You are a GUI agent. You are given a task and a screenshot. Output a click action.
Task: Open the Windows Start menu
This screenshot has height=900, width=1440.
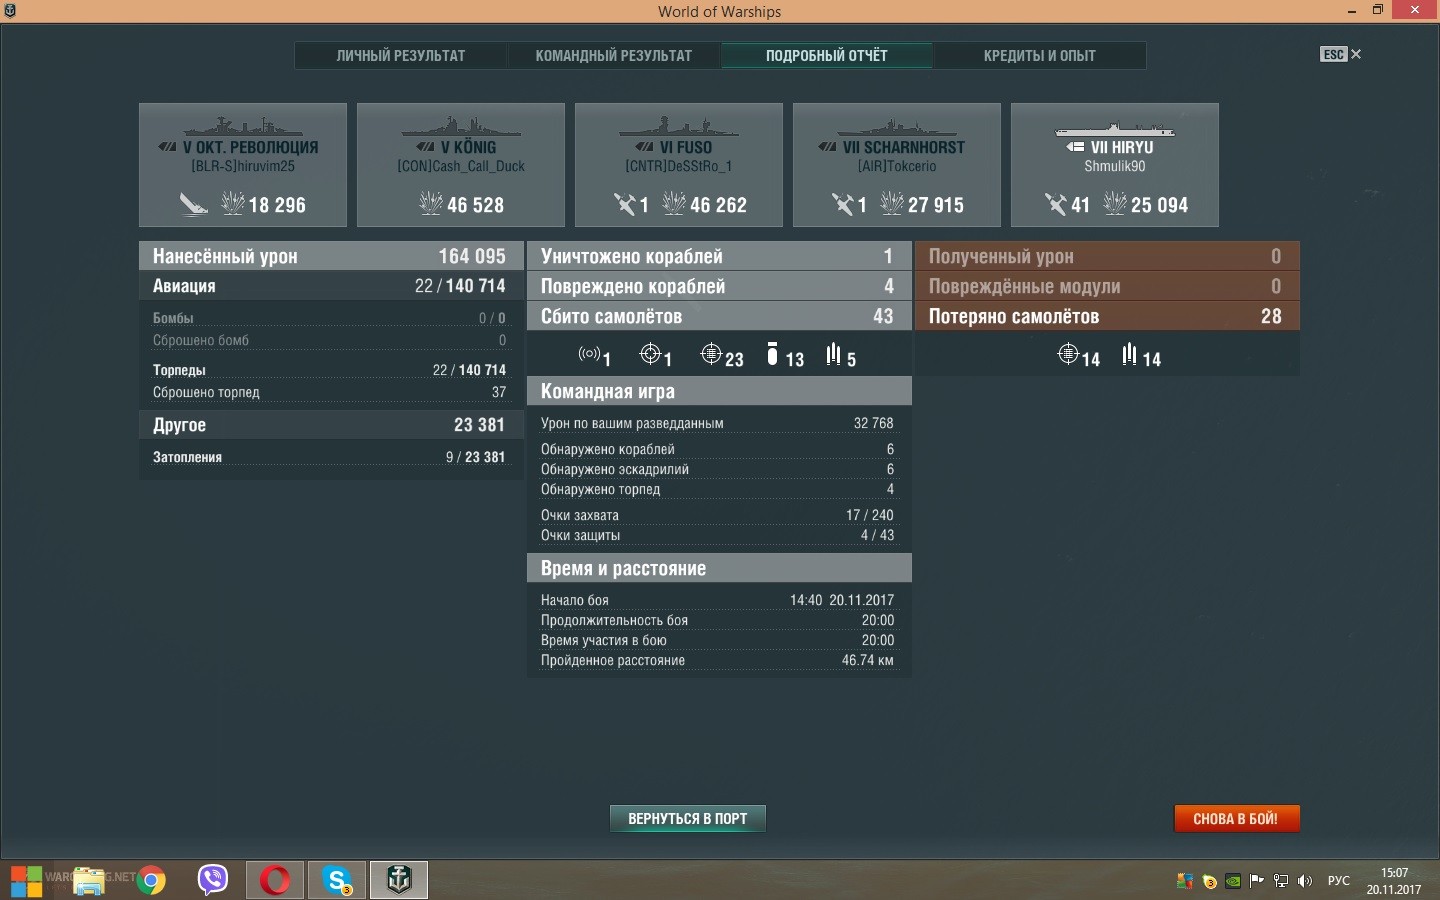26,881
